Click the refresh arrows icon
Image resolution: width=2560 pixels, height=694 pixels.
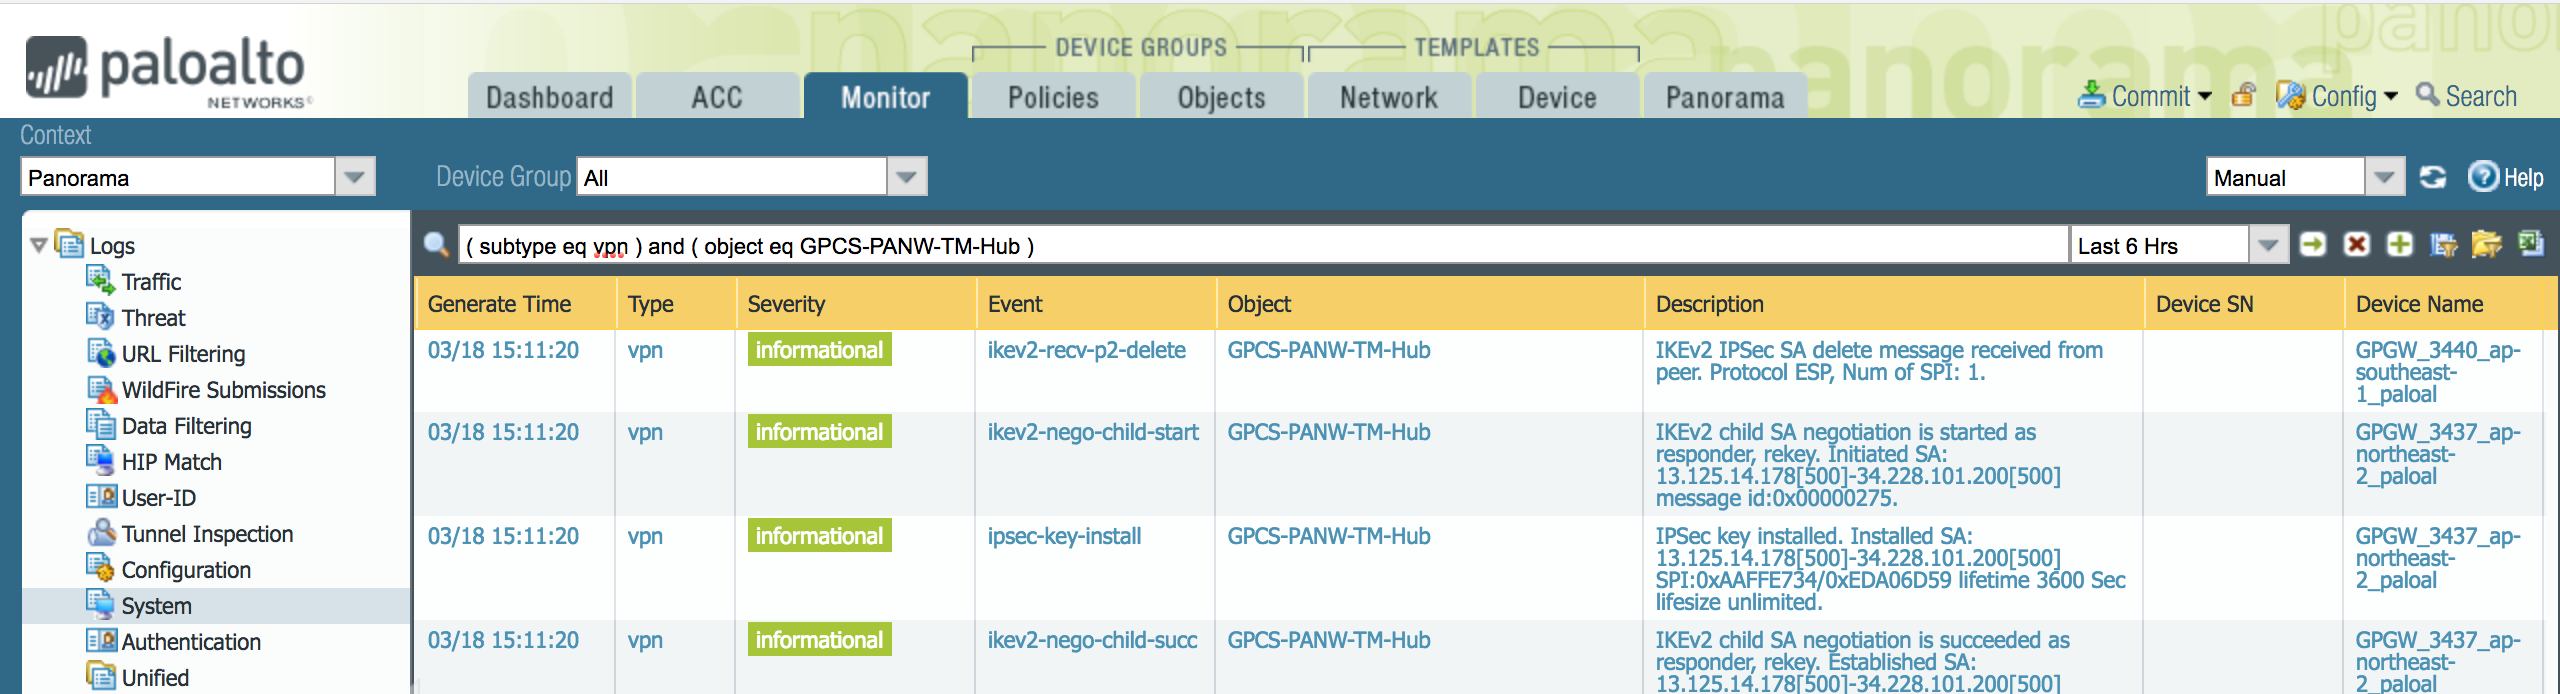click(2432, 178)
